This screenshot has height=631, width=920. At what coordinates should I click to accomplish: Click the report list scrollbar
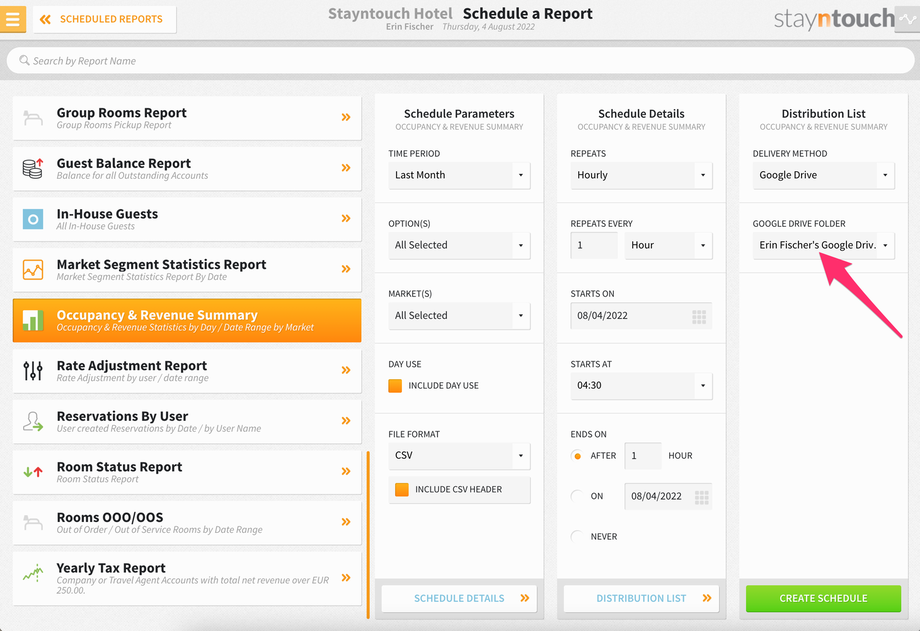pos(368,535)
